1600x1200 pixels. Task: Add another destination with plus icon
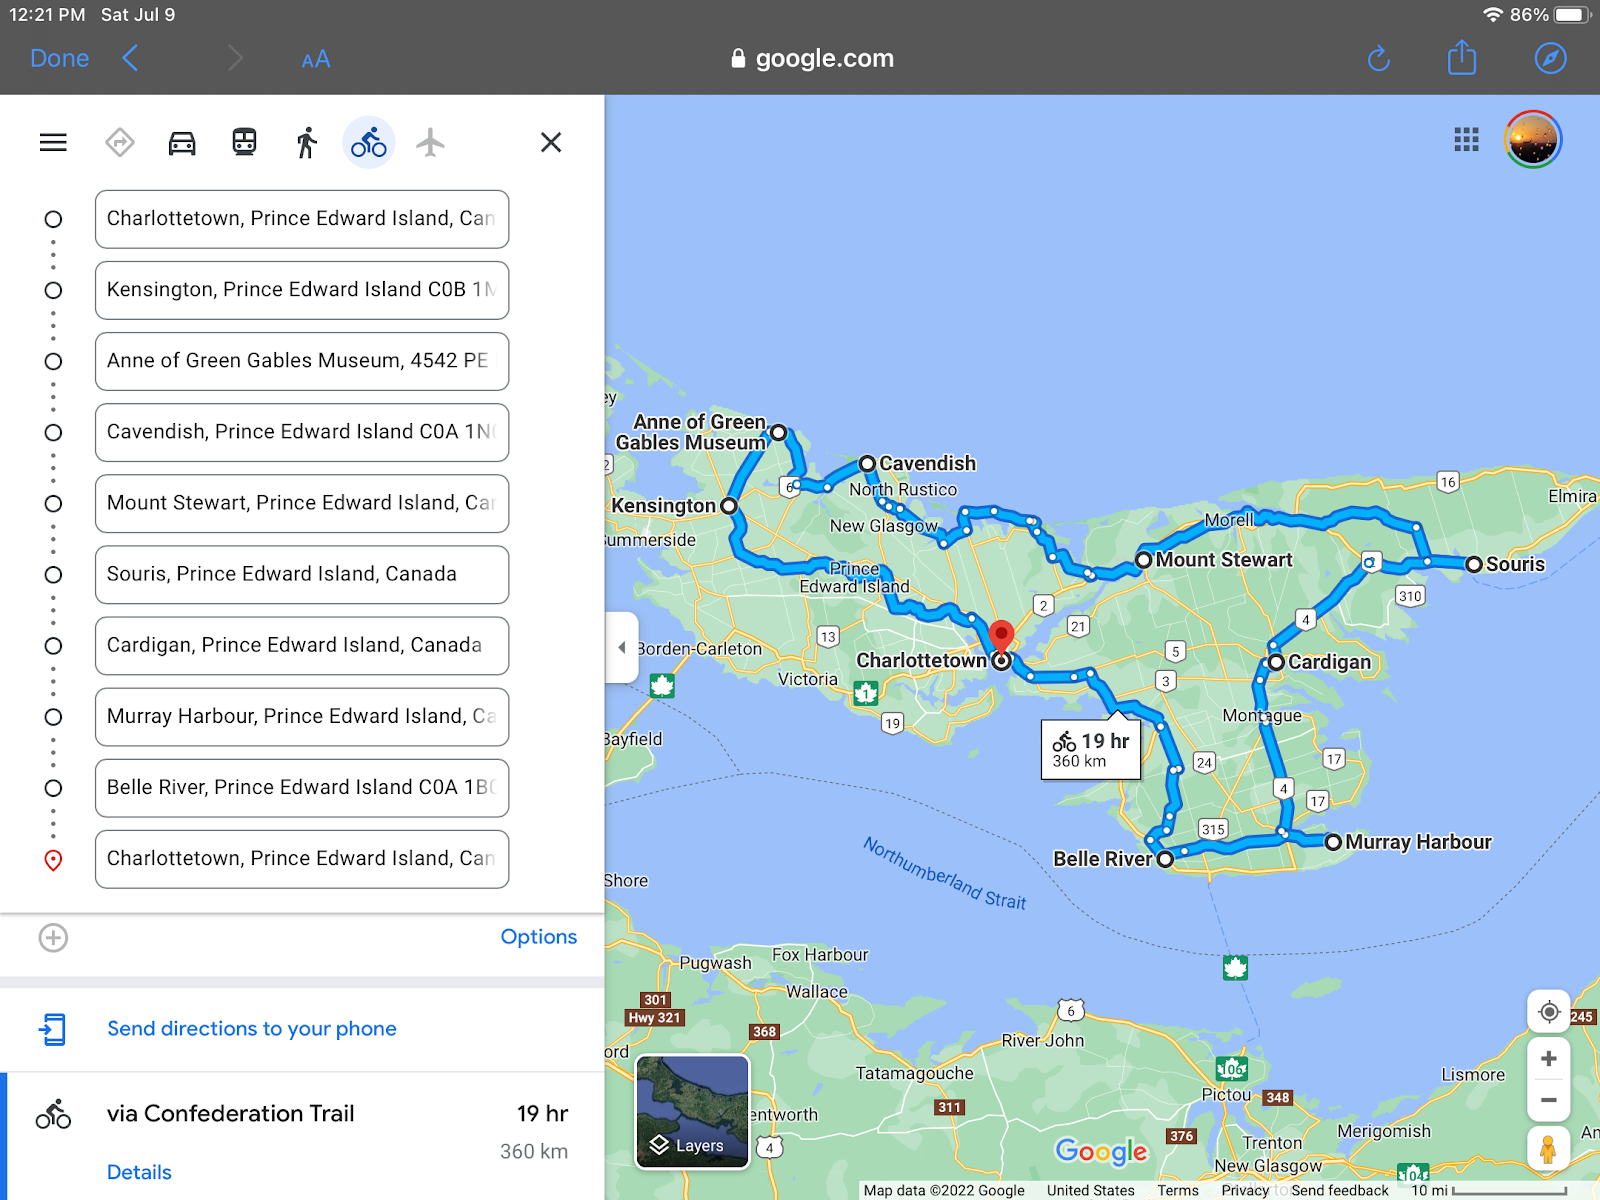(x=53, y=938)
